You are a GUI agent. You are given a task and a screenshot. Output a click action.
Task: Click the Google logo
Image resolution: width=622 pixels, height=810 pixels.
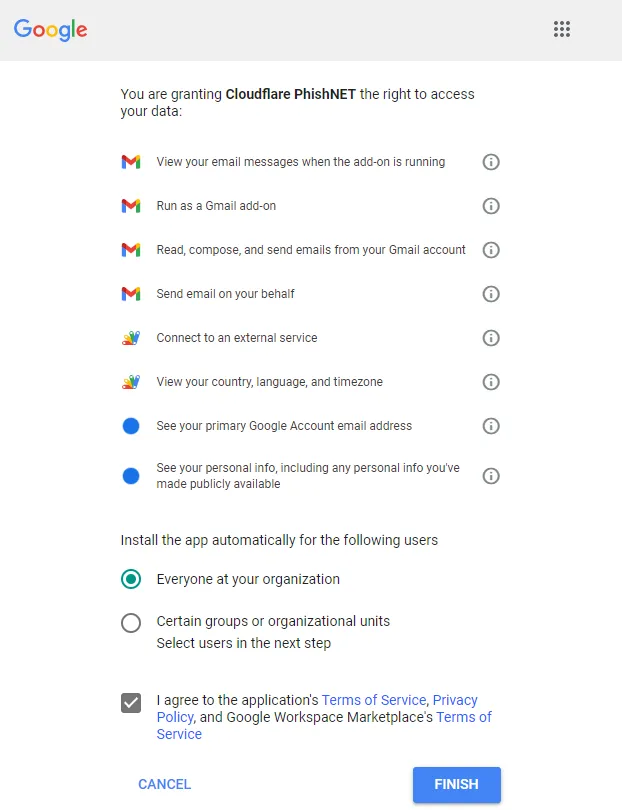click(x=50, y=30)
